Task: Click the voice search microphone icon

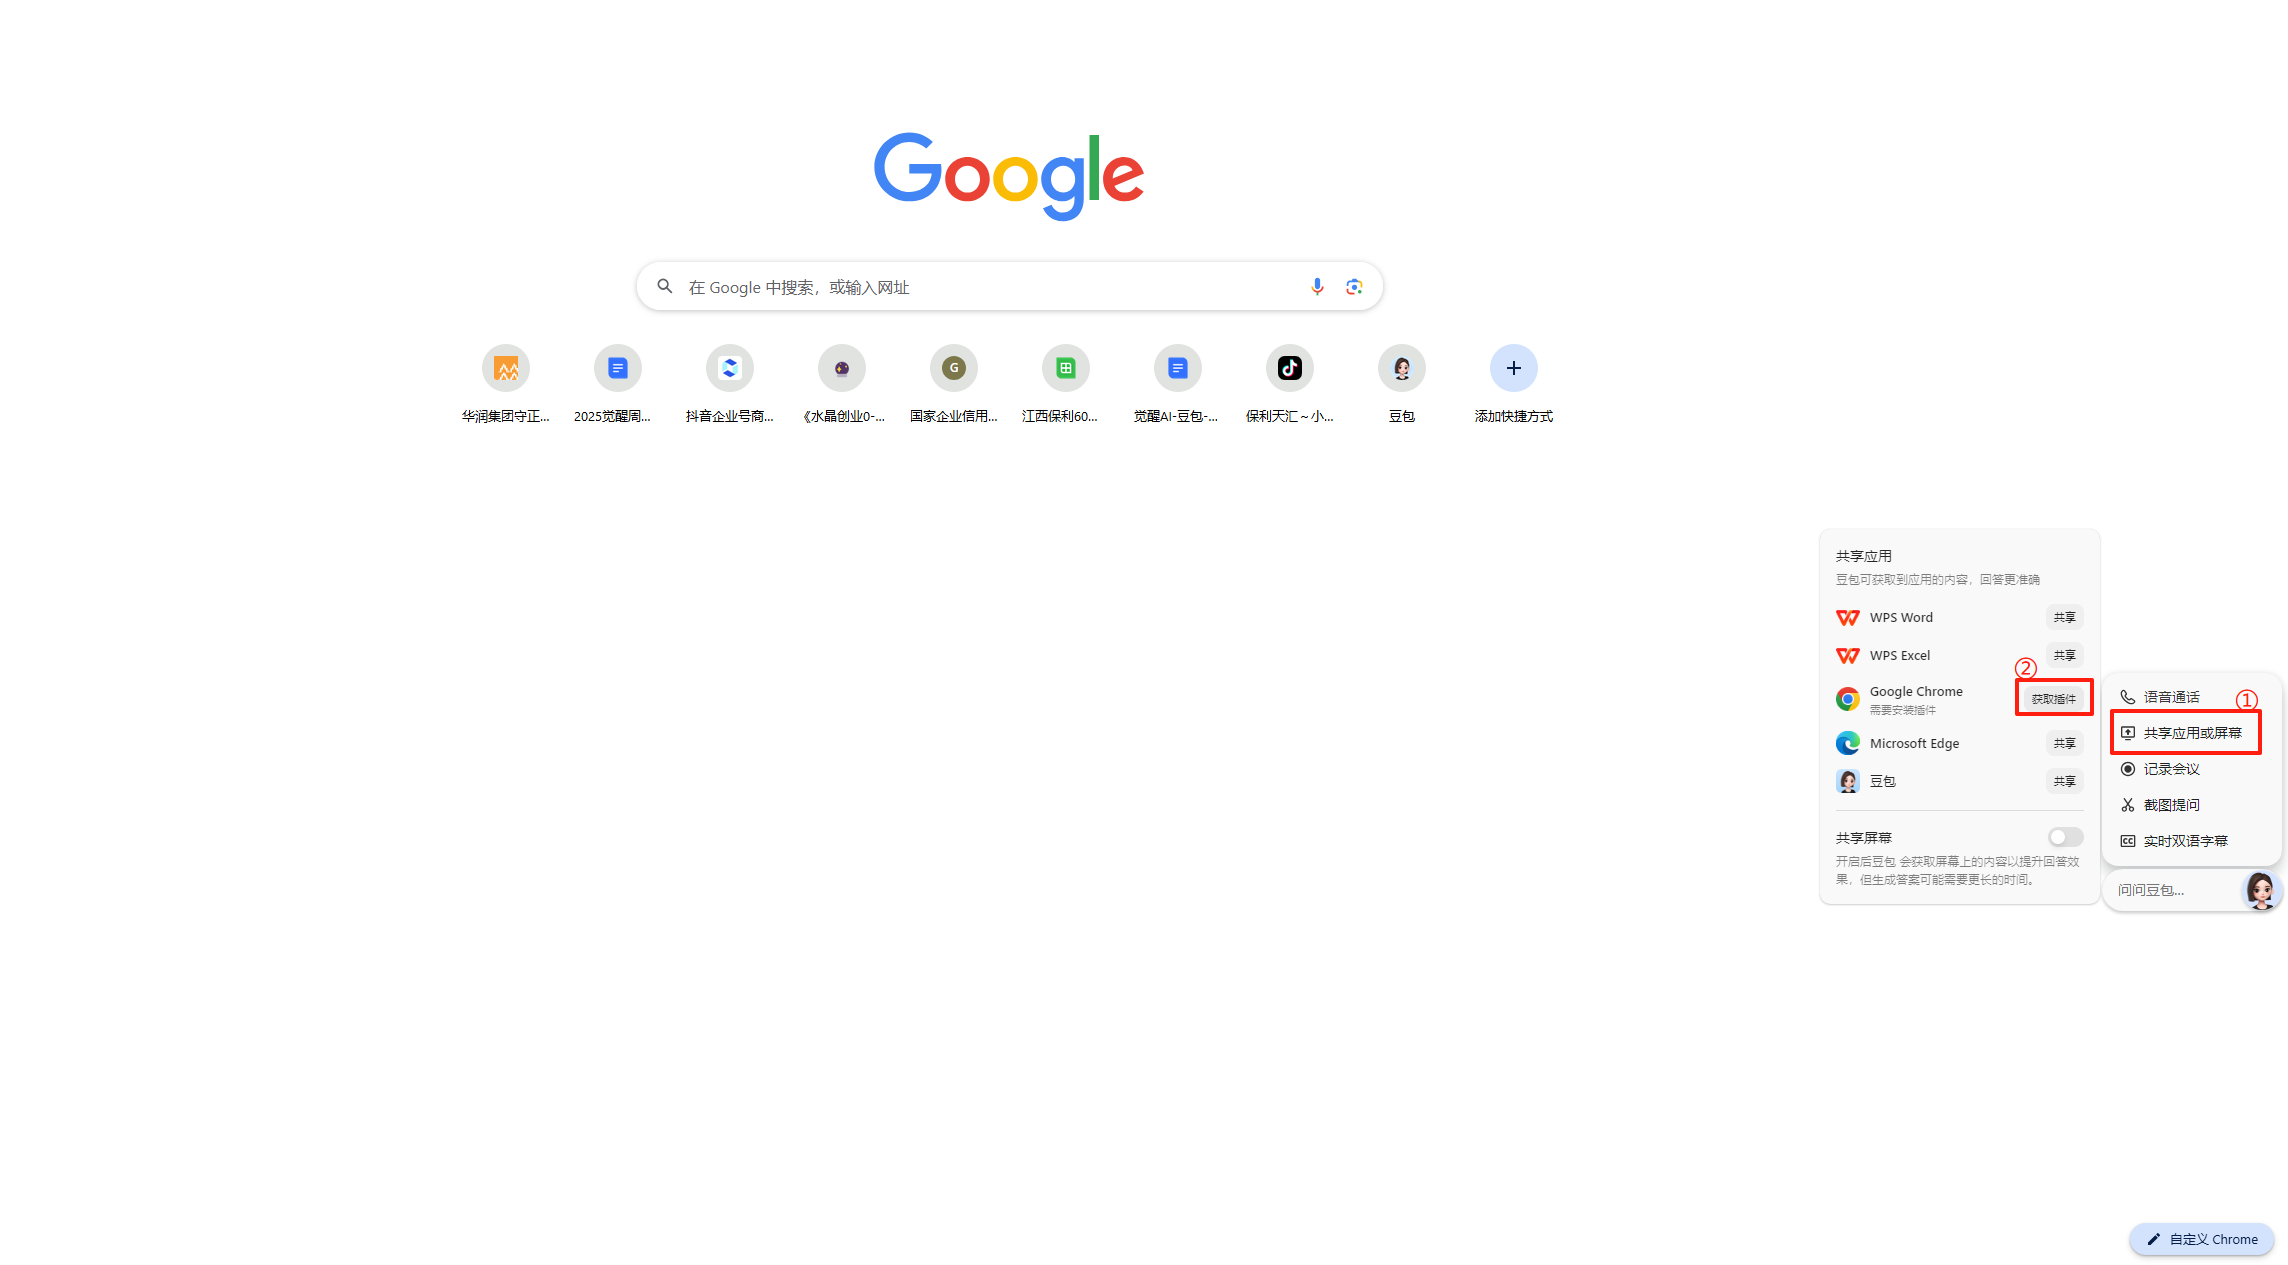Action: (1317, 287)
